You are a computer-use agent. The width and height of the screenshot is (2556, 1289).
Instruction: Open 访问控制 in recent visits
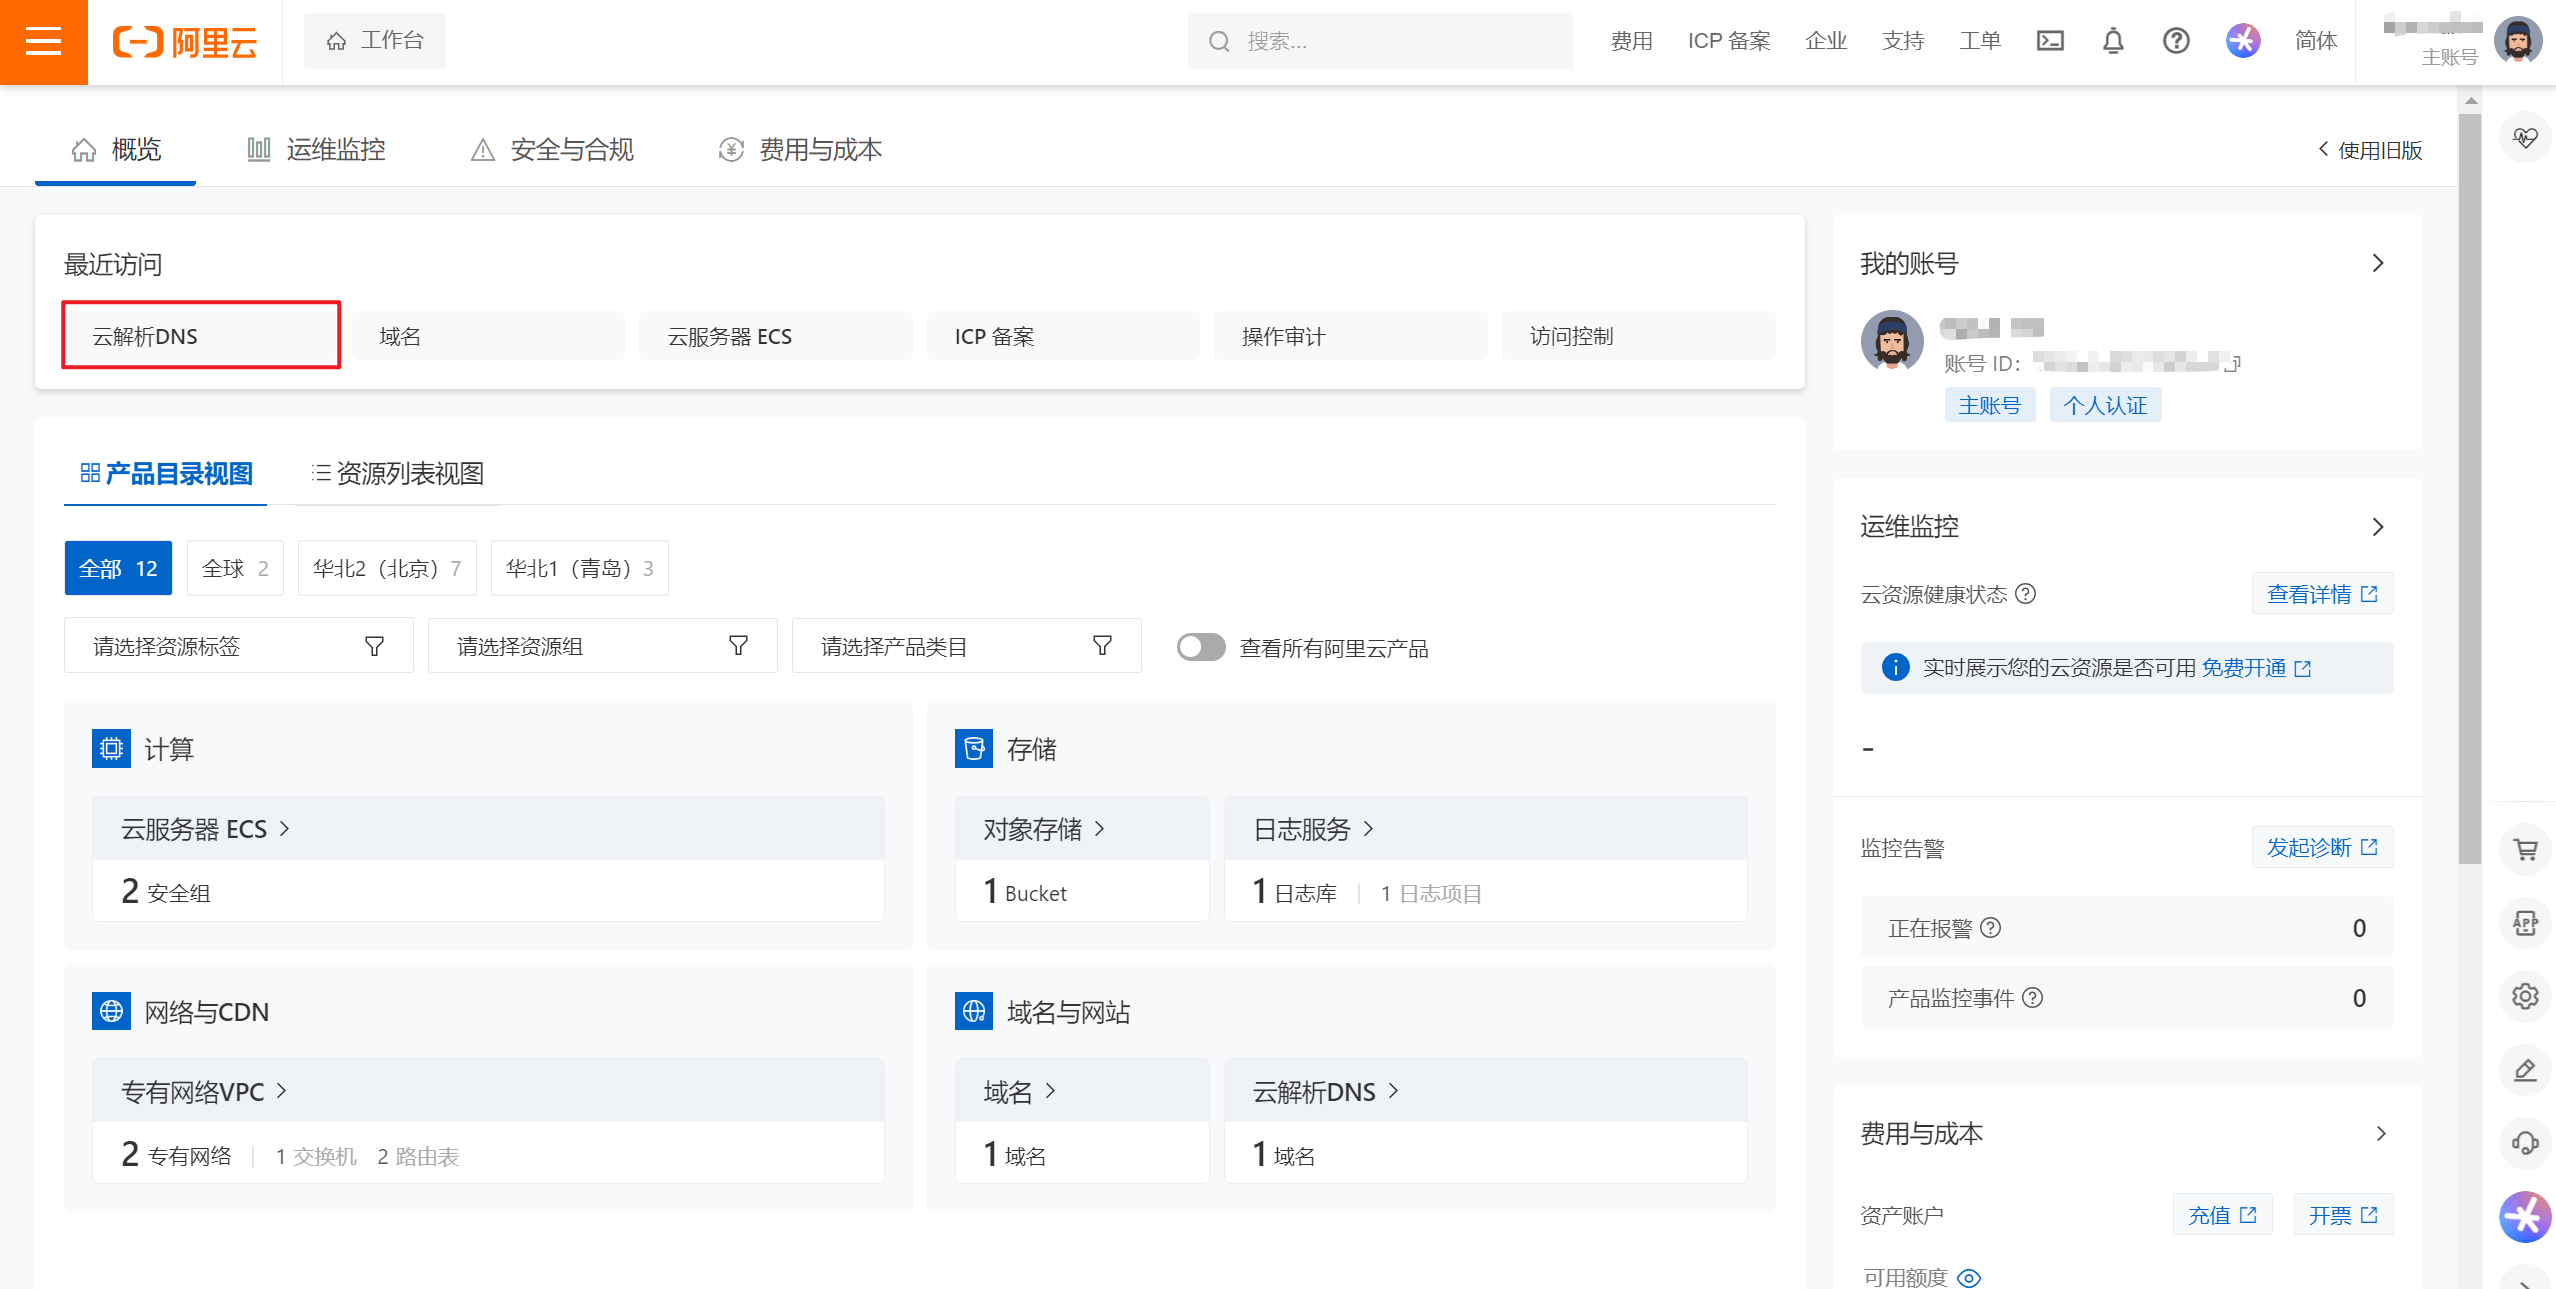[1638, 336]
